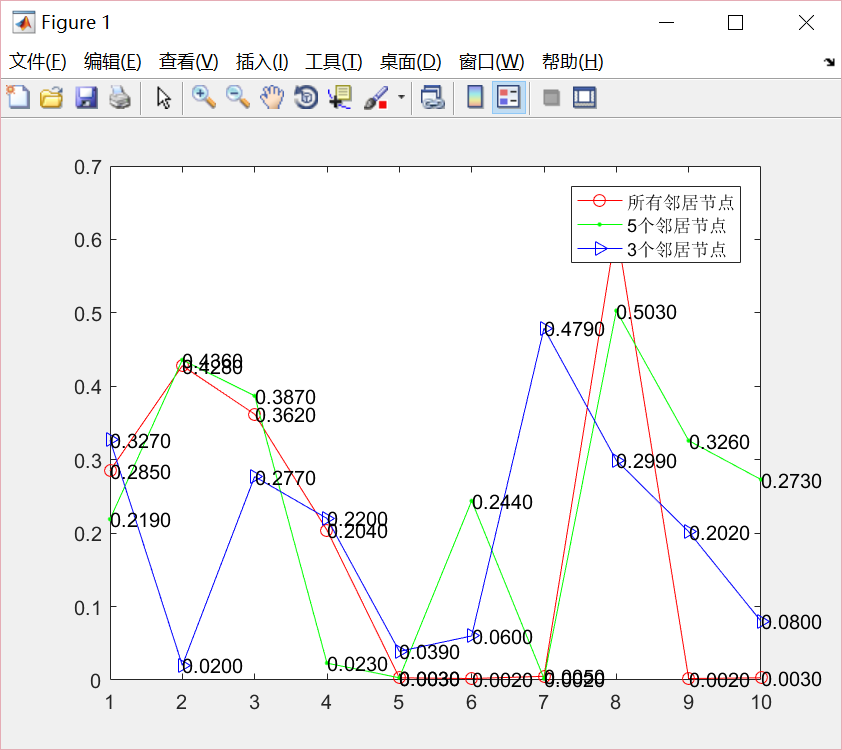Activate the Zoom Out magnifier tool
The image size is (842, 750).
point(238,98)
